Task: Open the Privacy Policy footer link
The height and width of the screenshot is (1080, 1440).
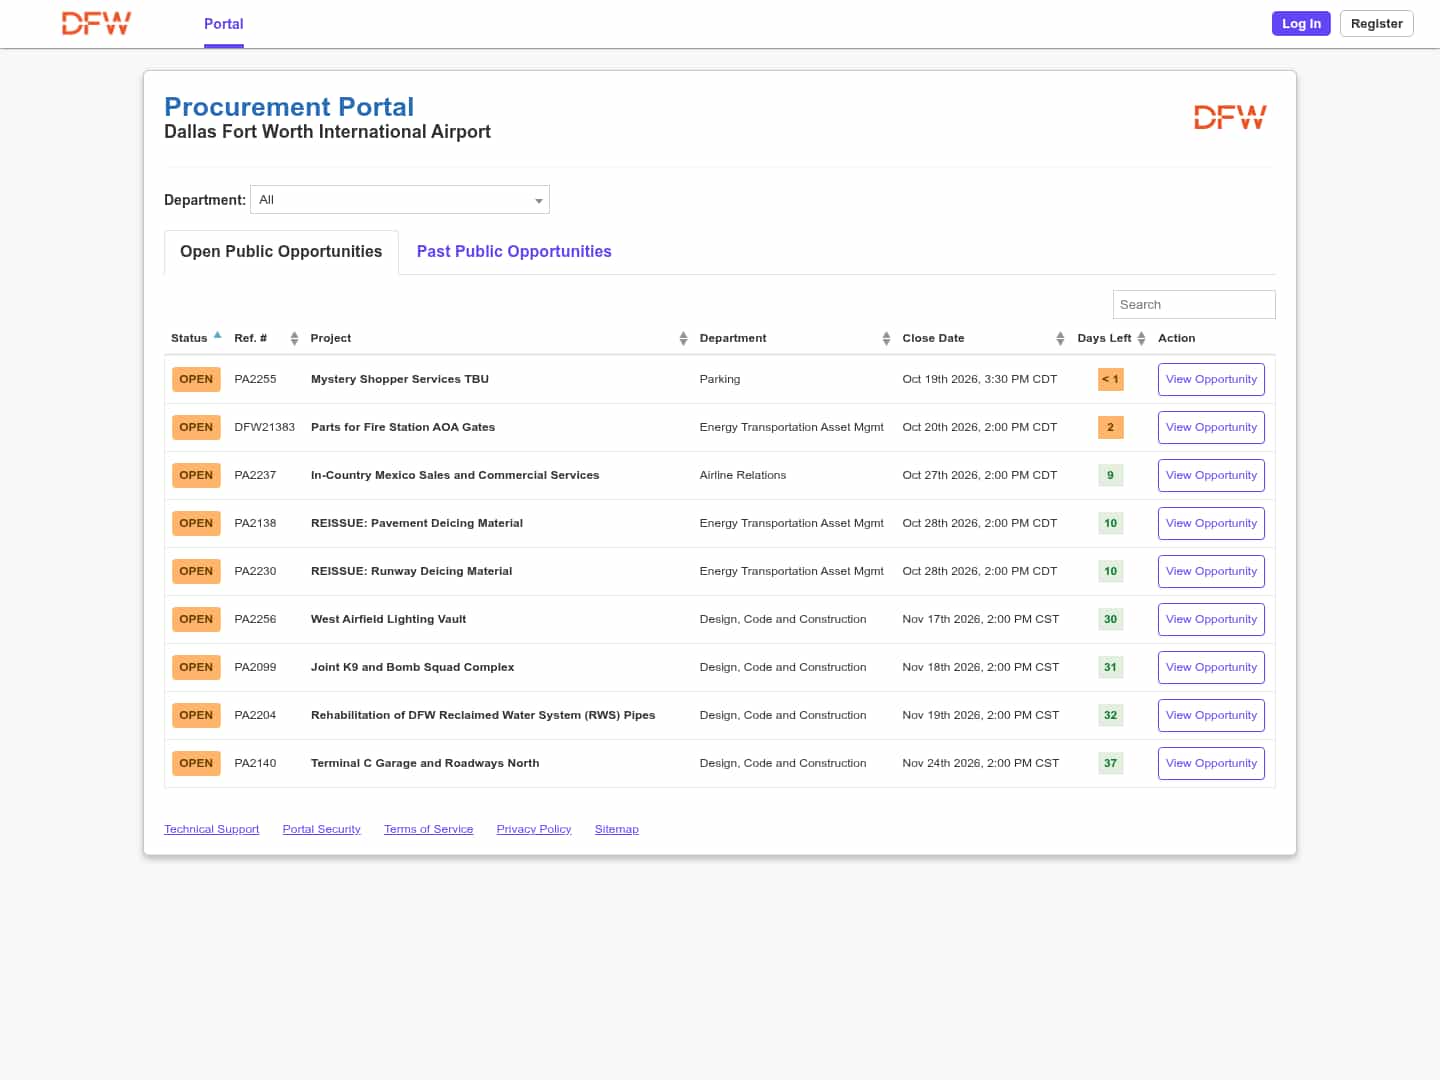Action: tap(534, 829)
